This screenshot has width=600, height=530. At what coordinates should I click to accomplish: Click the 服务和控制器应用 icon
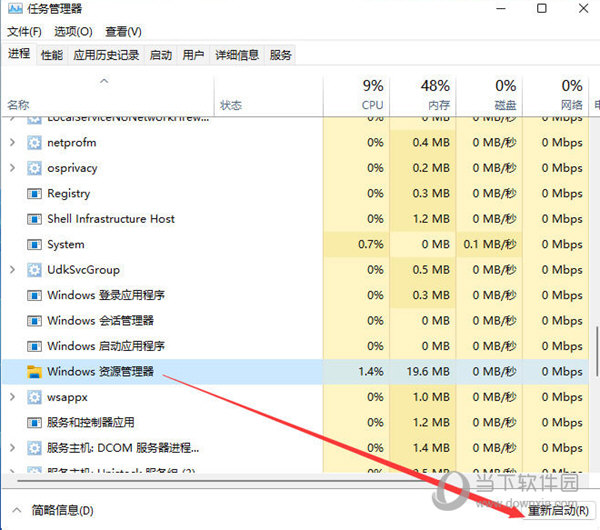pos(34,423)
